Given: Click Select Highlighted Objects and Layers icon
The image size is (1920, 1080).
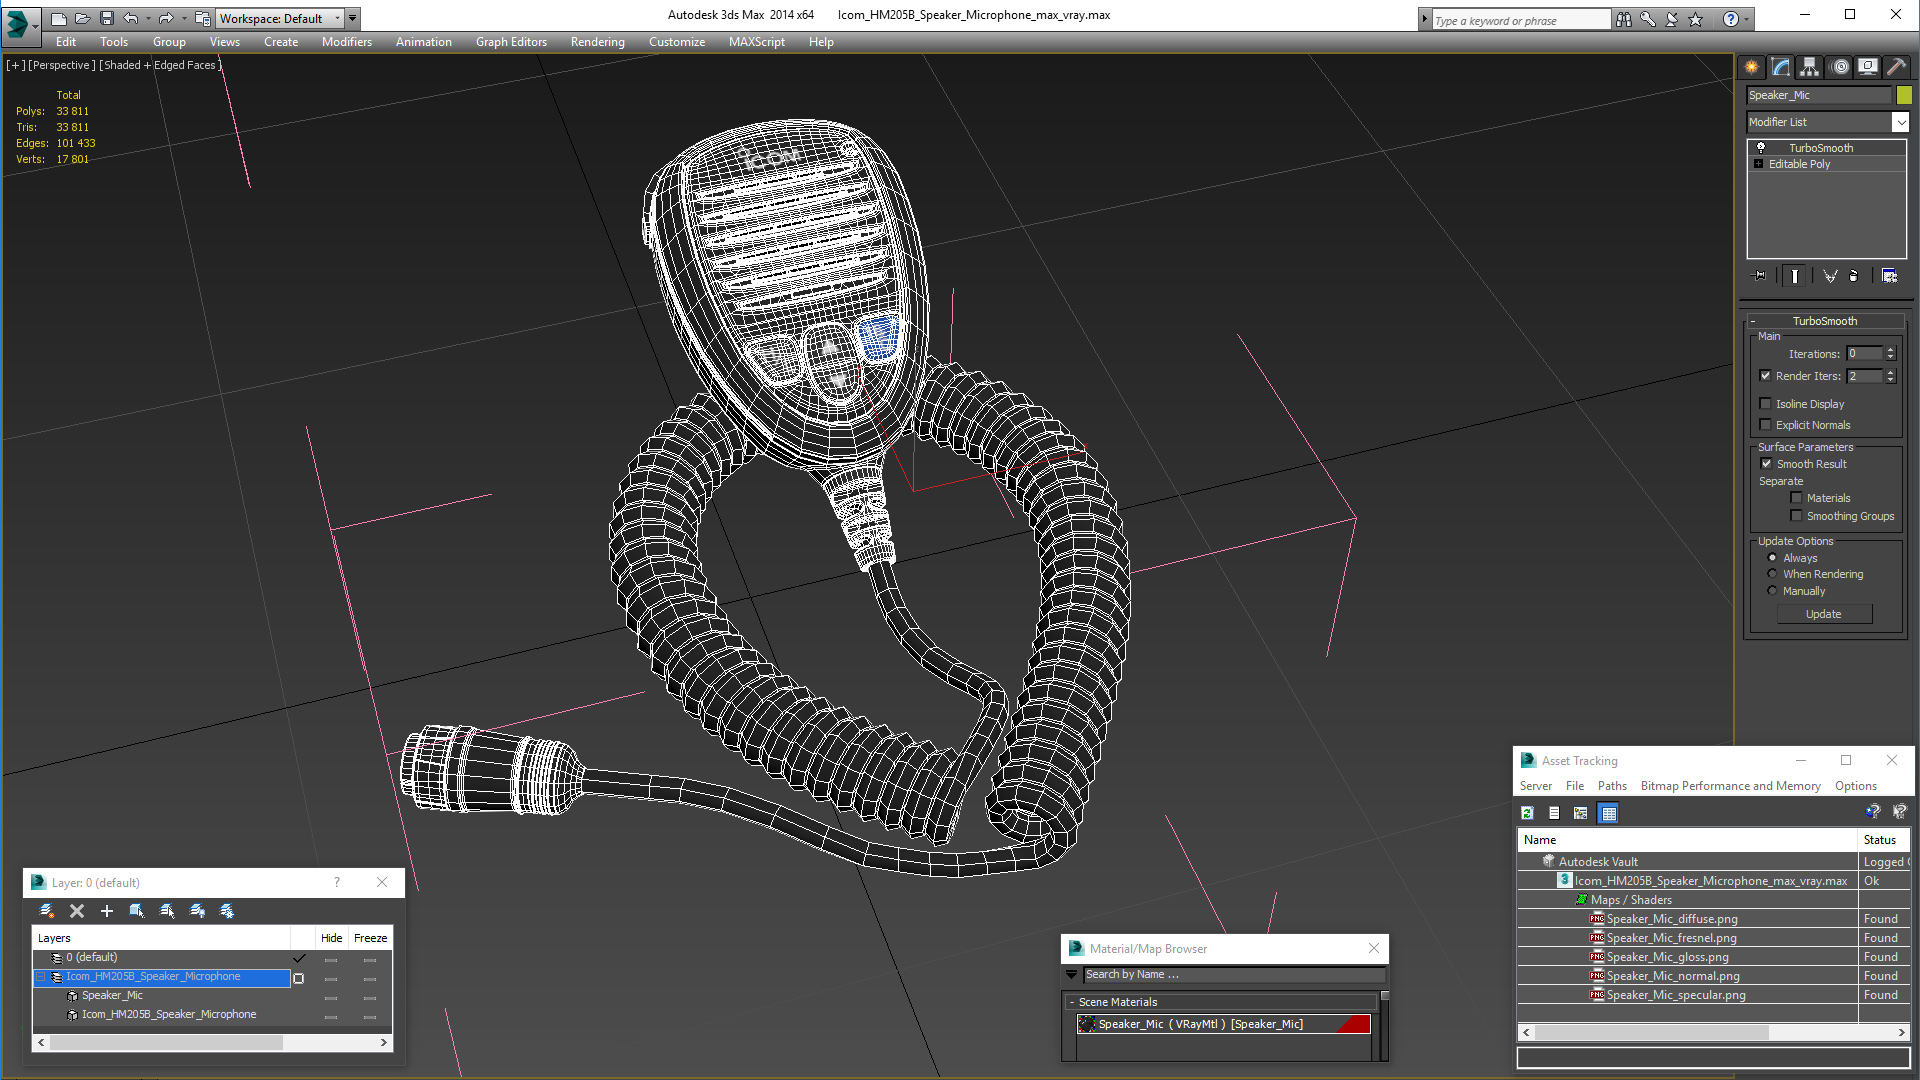Looking at the screenshot, I should point(137,911).
